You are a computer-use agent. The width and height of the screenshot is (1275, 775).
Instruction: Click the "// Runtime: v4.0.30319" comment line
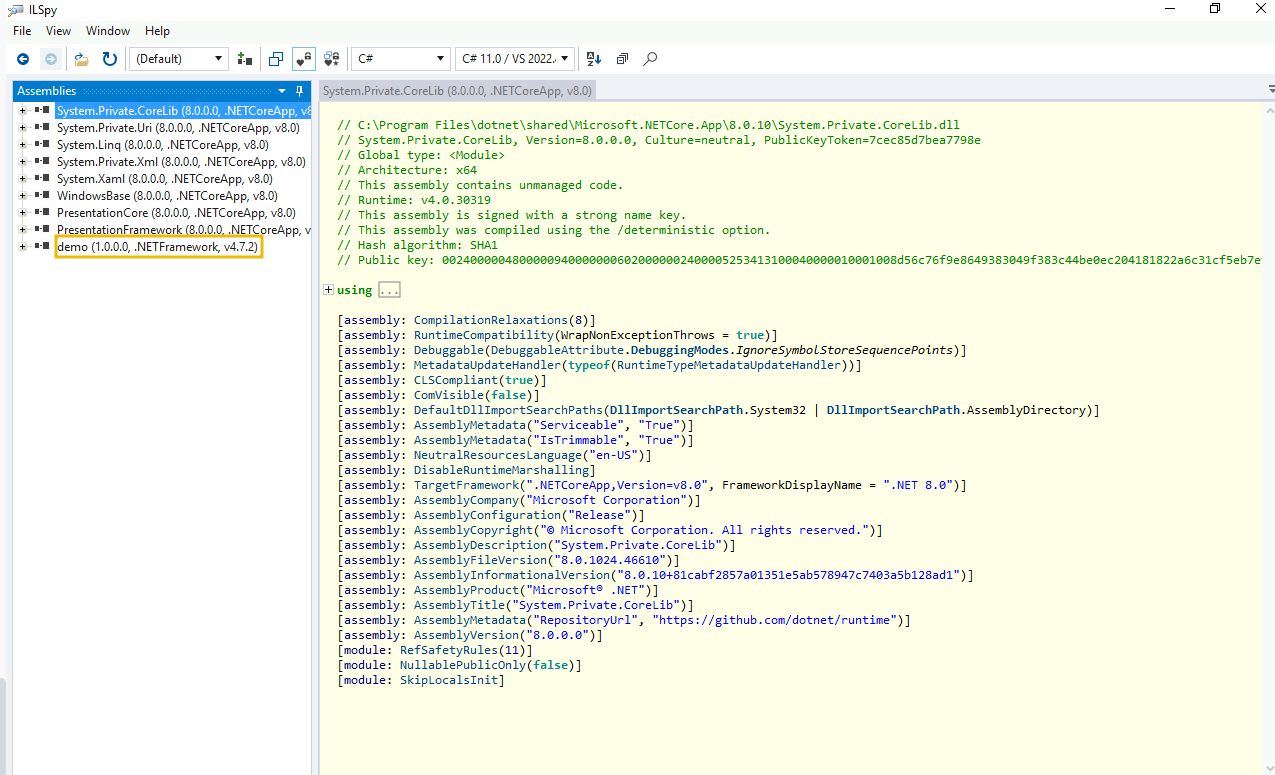[x=414, y=200]
